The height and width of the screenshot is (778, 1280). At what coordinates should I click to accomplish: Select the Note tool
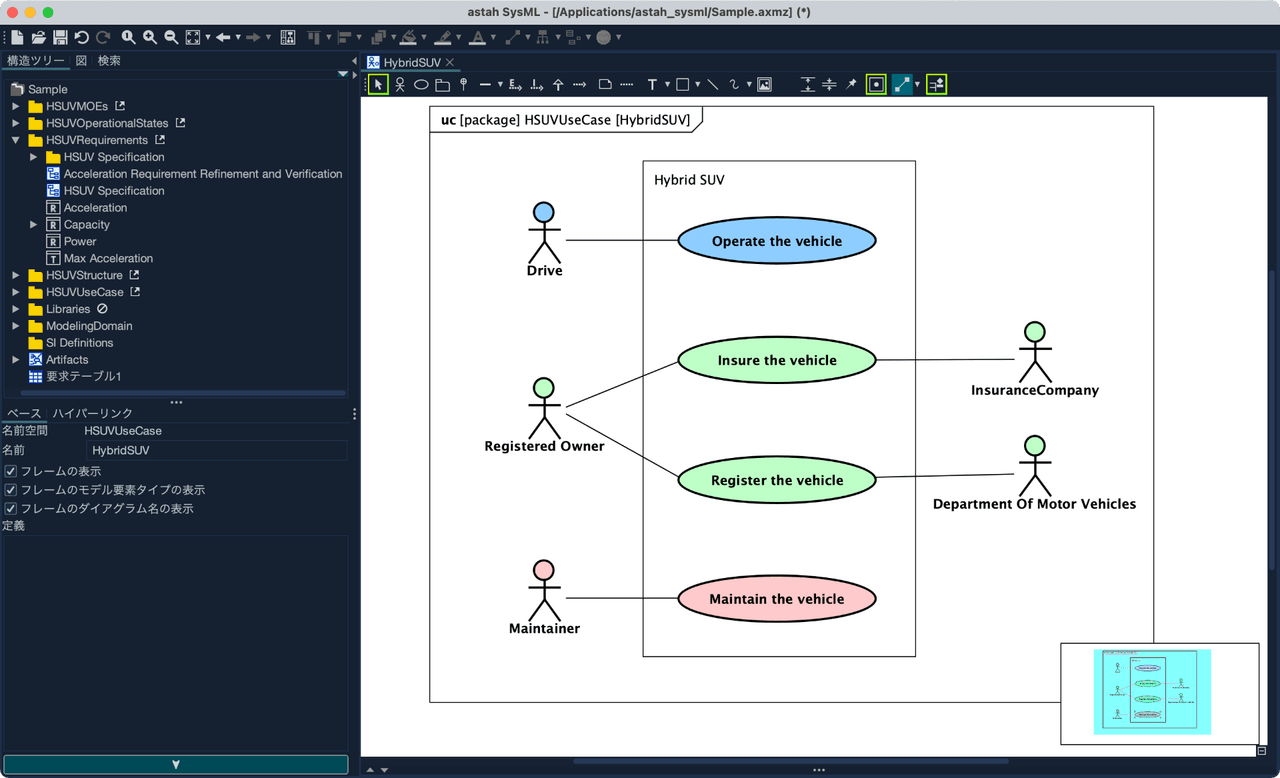(605, 85)
